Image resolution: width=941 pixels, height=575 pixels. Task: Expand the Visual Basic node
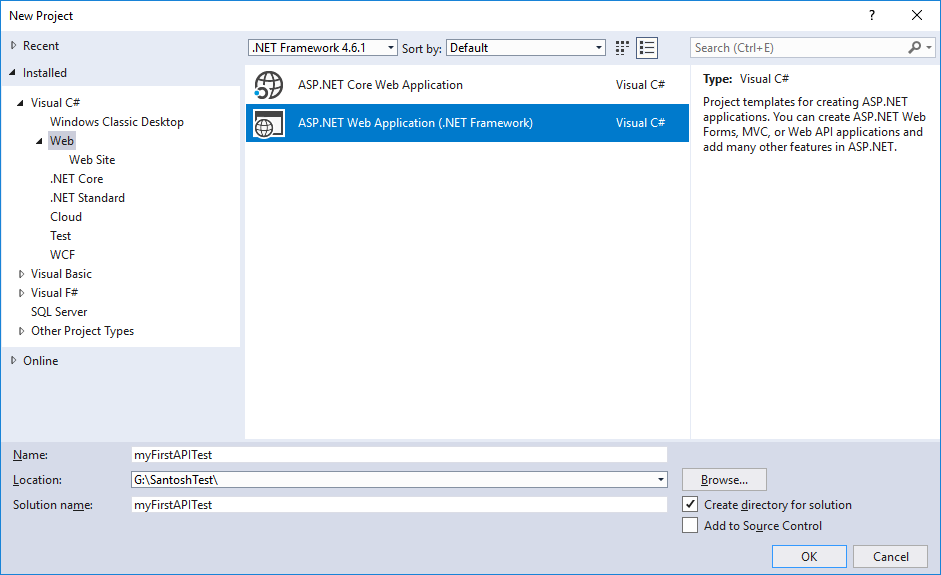point(21,274)
